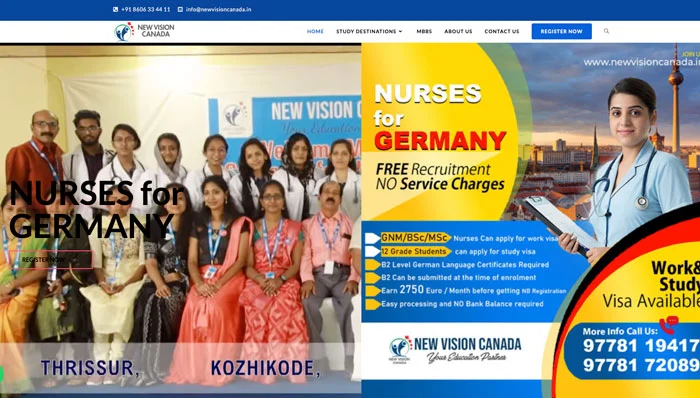
Task: Click the email envelope icon
Action: 180,9
